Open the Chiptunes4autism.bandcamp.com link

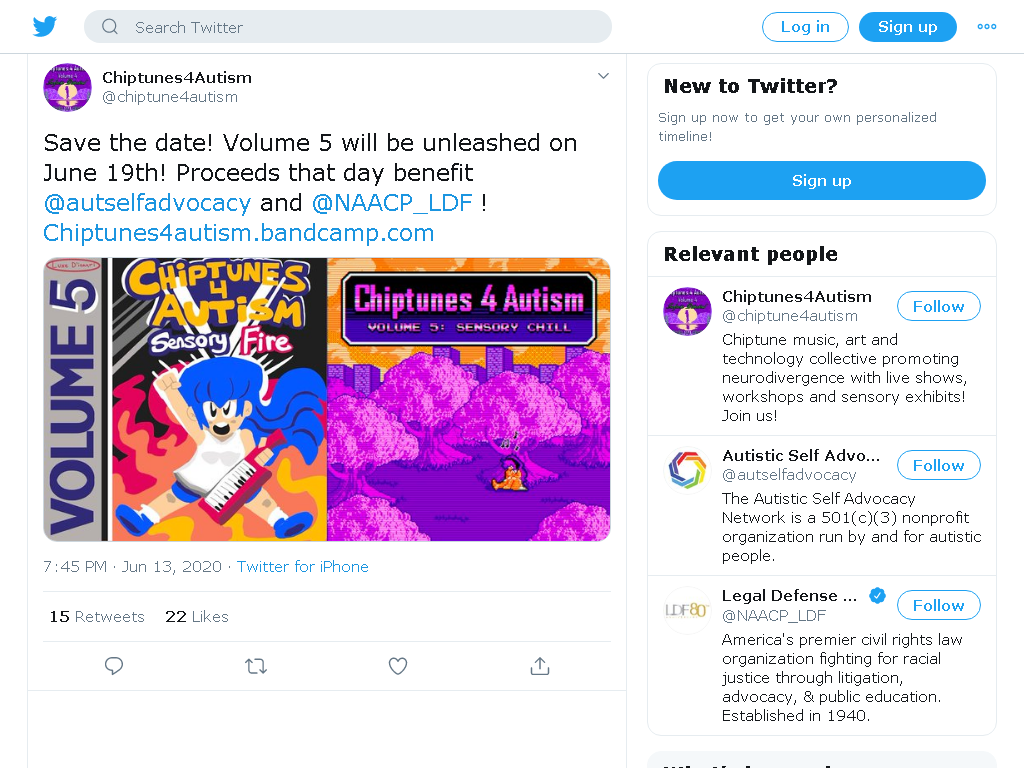pyautogui.click(x=238, y=232)
